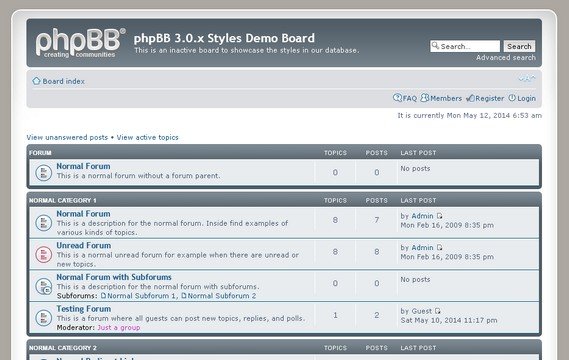
Task: Open the Normal Category 1 heading link
Action: pos(63,200)
